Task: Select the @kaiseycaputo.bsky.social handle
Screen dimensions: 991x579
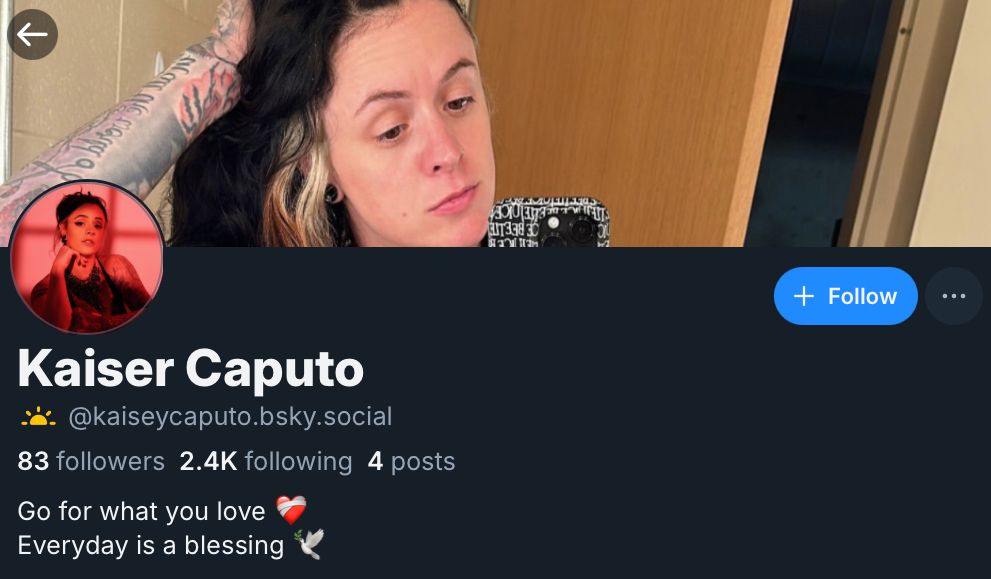Action: coord(230,417)
